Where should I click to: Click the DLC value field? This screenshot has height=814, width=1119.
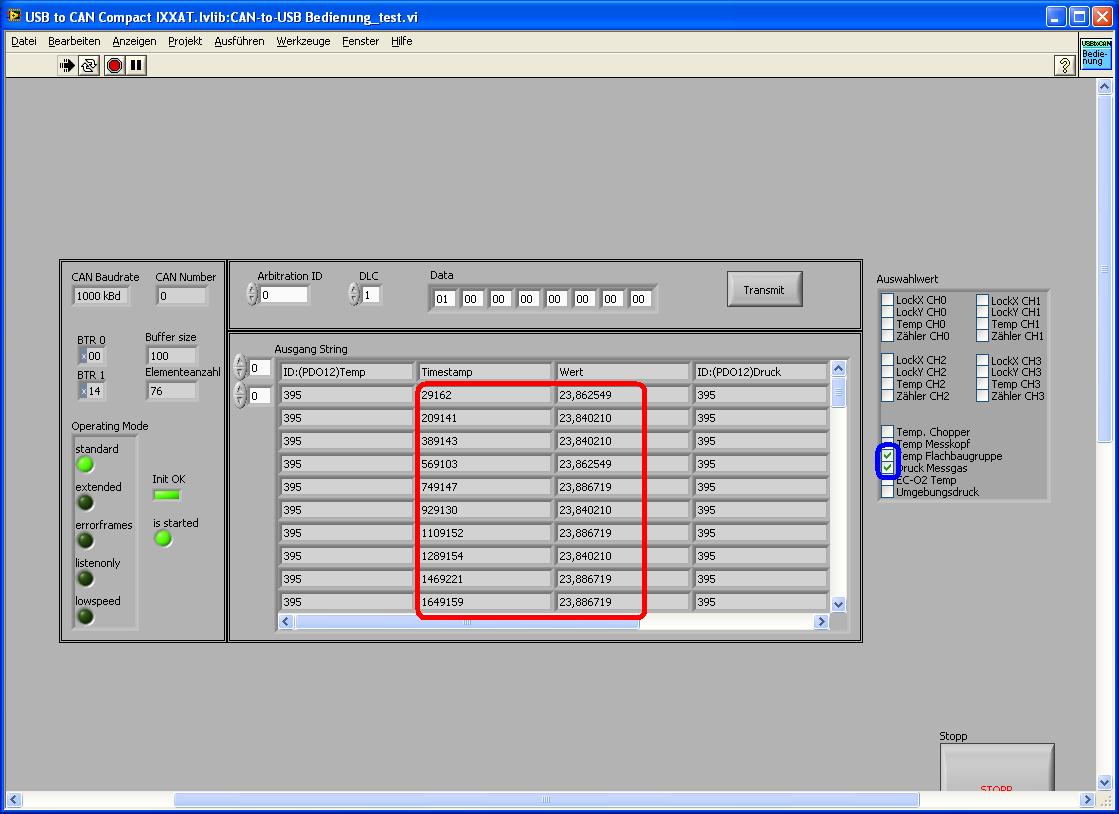[x=371, y=295]
